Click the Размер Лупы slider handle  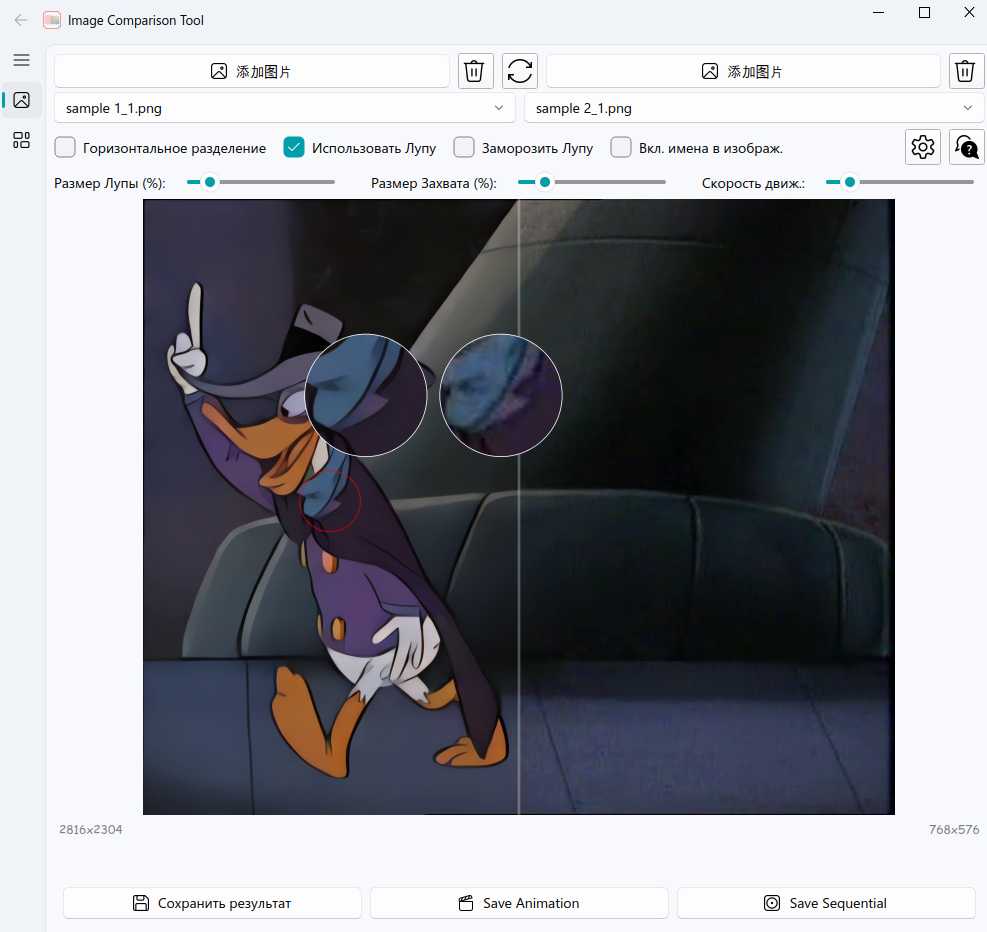[210, 182]
